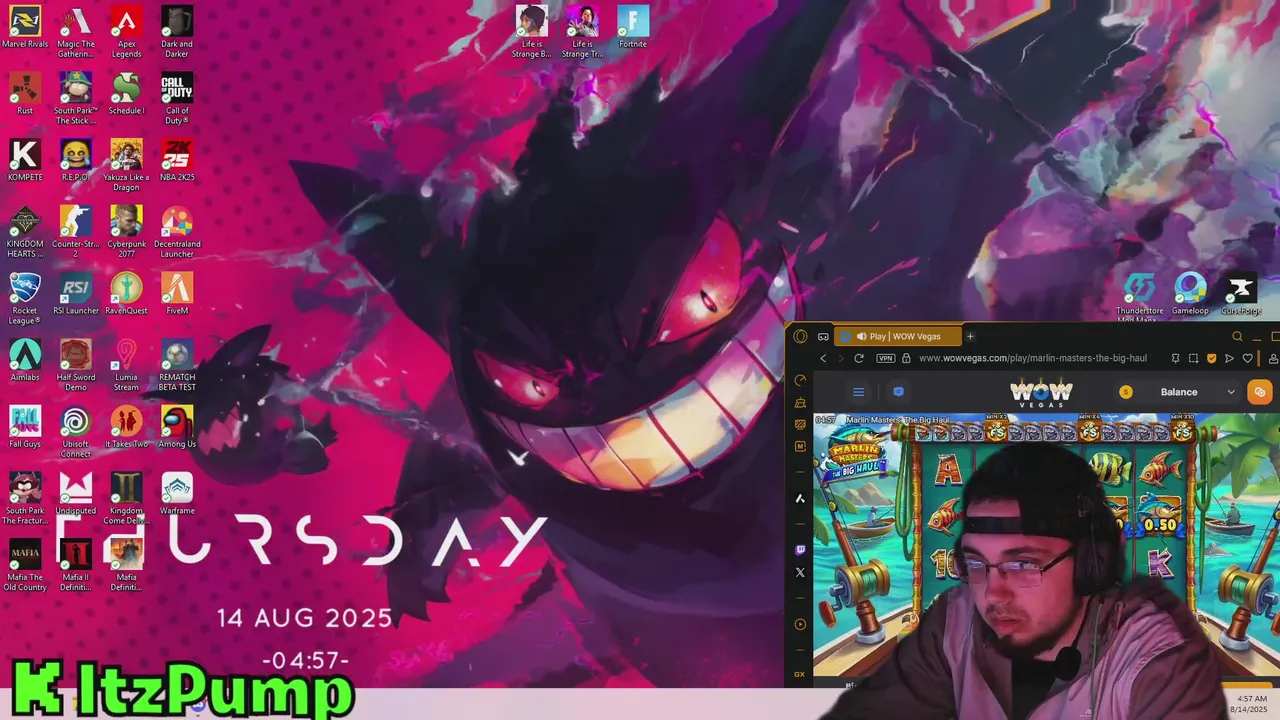Select the Gameloop desktop icon
Screen dimensions: 1280x720
coord(1190,294)
